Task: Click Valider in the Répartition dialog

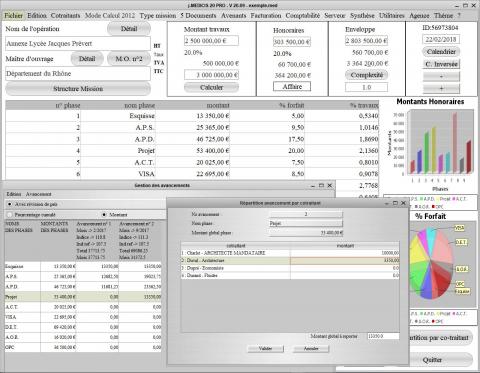Action: coord(265,349)
